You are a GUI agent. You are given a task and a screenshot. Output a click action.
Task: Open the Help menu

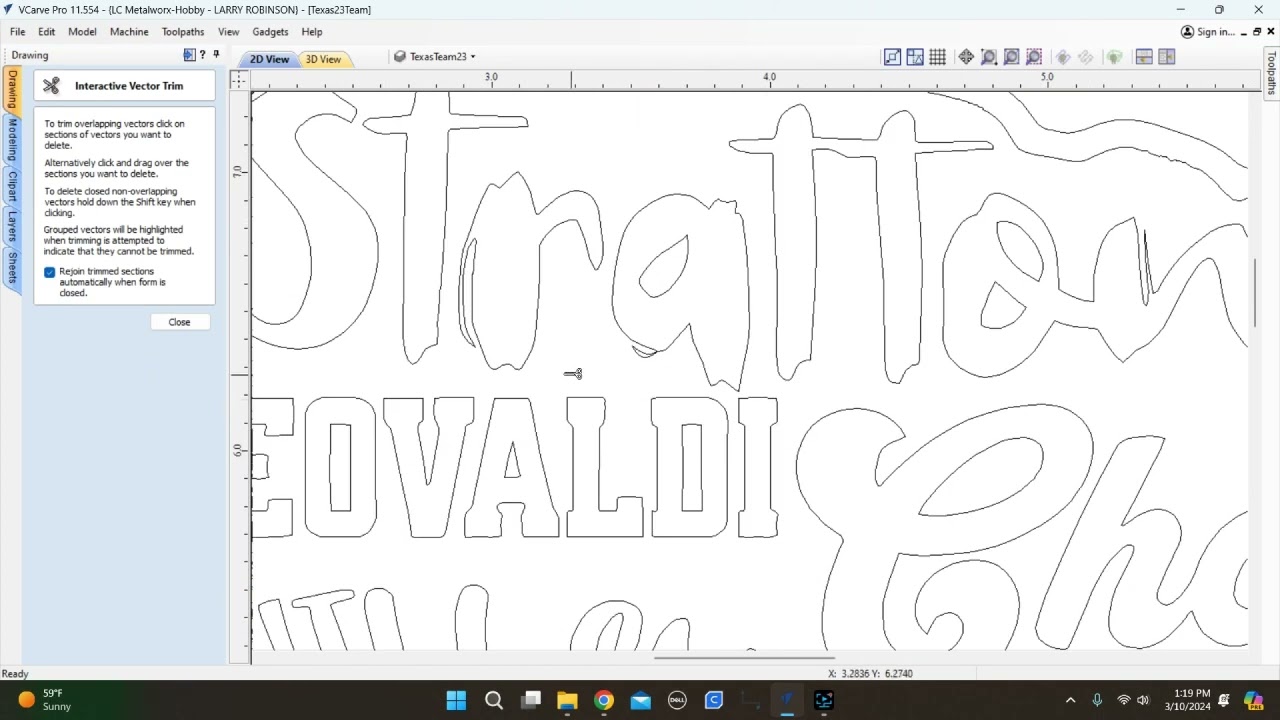[312, 32]
